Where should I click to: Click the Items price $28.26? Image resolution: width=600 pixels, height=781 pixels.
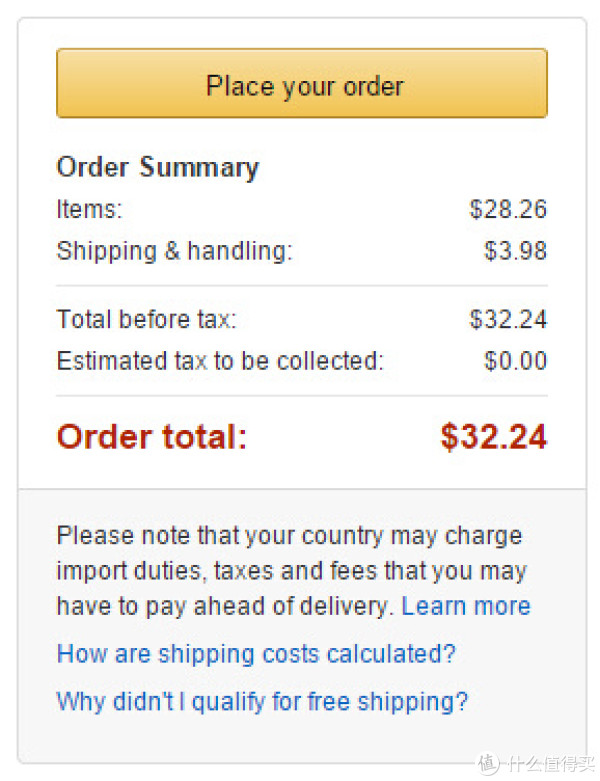pos(508,209)
